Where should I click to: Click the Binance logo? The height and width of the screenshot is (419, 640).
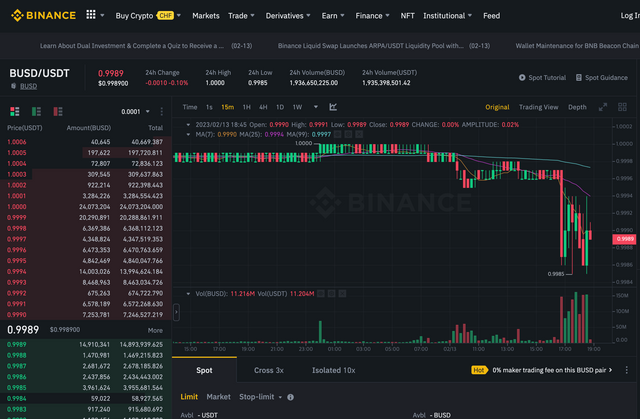click(x=43, y=16)
